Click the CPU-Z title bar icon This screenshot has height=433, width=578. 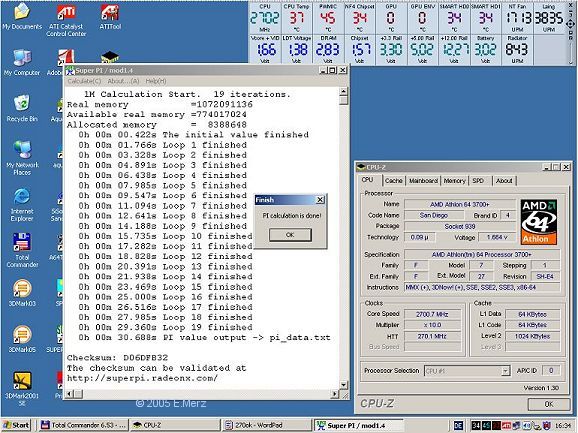[361, 167]
